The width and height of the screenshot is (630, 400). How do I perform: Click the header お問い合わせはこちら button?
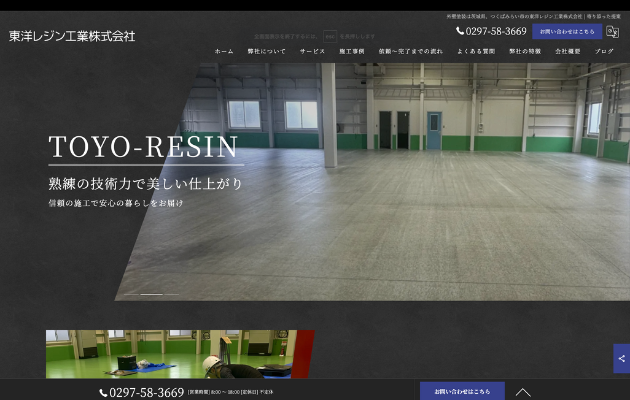point(567,31)
